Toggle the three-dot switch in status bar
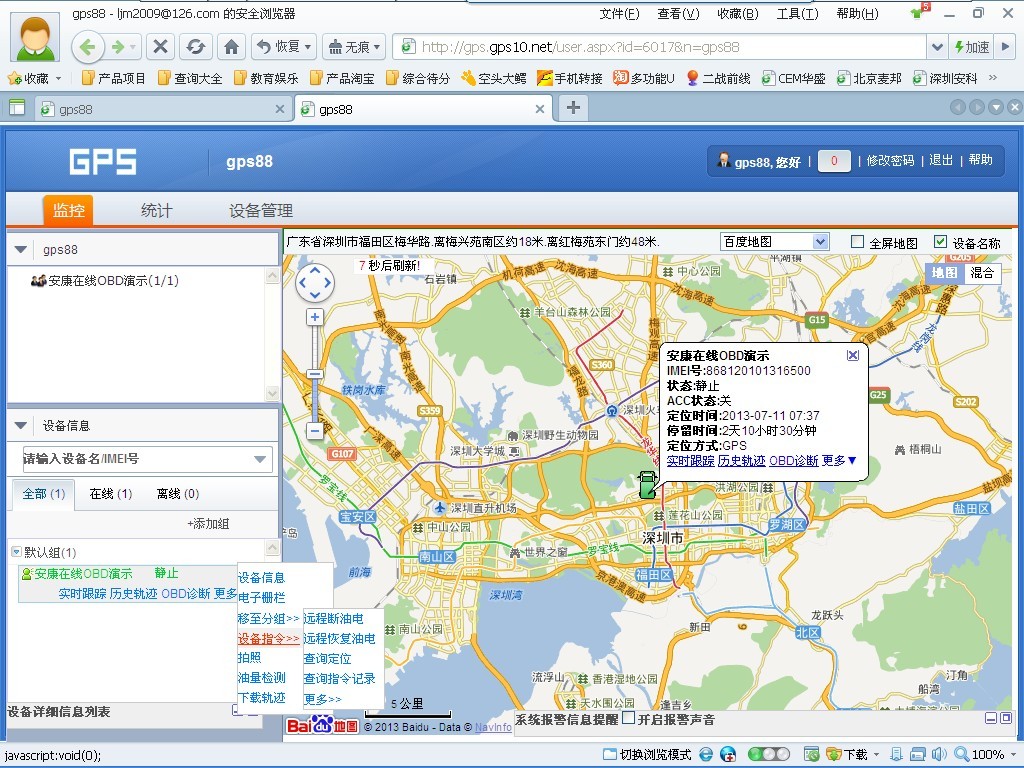This screenshot has width=1024, height=768. click(768, 754)
